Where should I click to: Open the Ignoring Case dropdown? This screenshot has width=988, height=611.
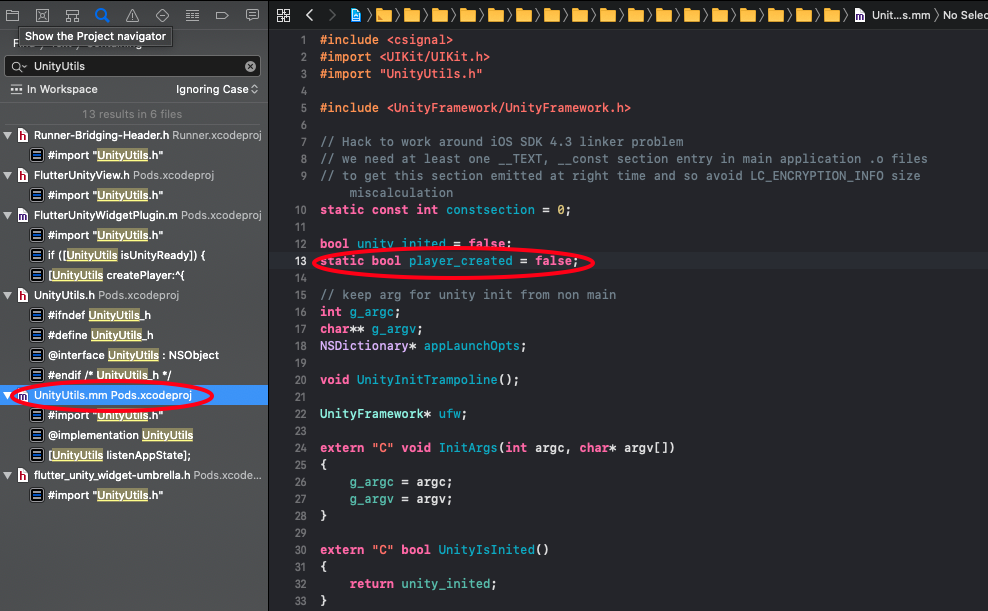tap(217, 89)
